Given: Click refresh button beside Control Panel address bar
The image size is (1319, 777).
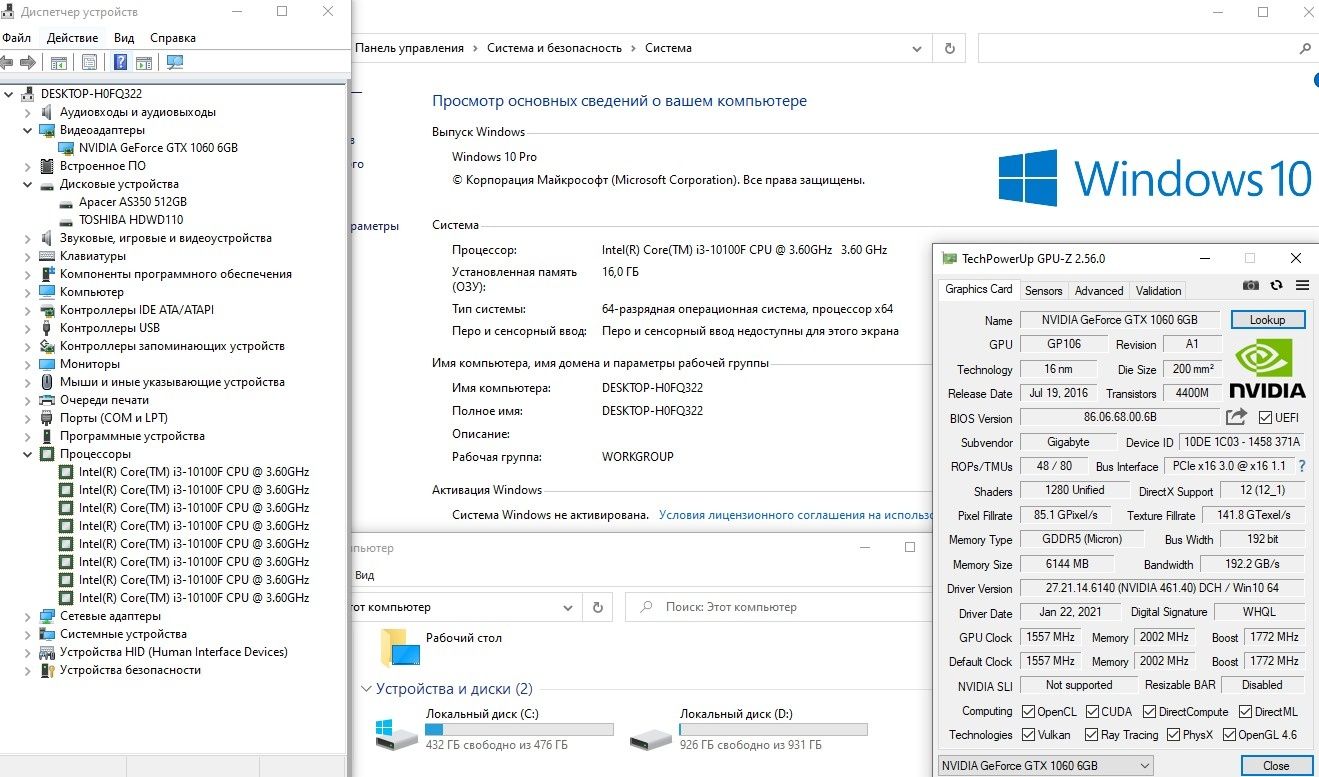Looking at the screenshot, I should click(x=949, y=48).
